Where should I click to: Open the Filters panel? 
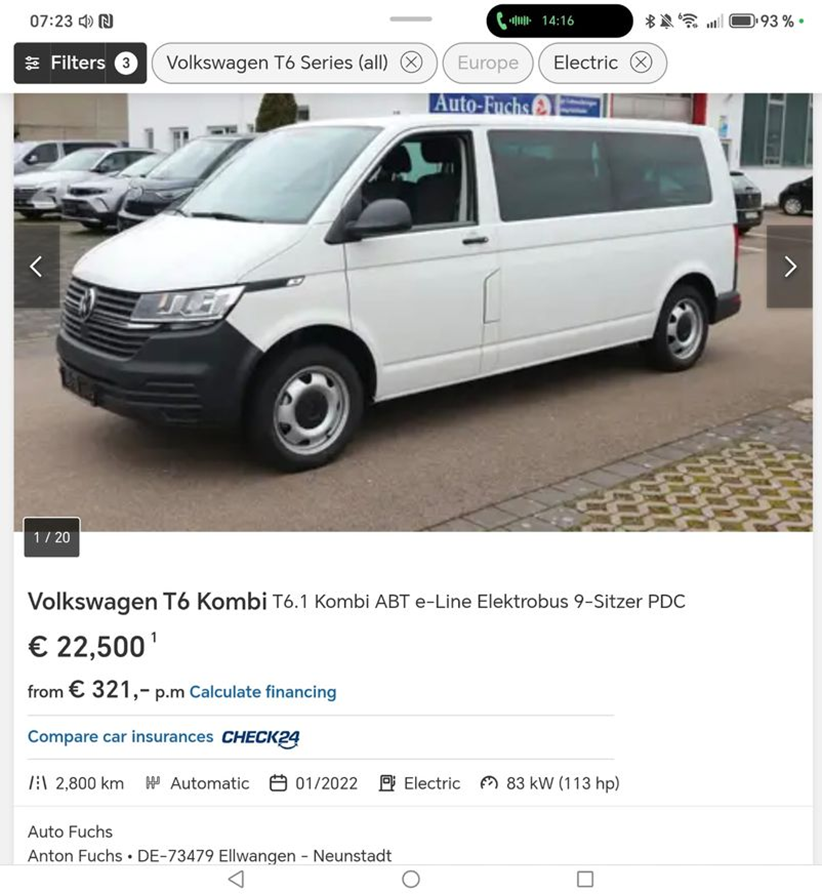point(80,63)
